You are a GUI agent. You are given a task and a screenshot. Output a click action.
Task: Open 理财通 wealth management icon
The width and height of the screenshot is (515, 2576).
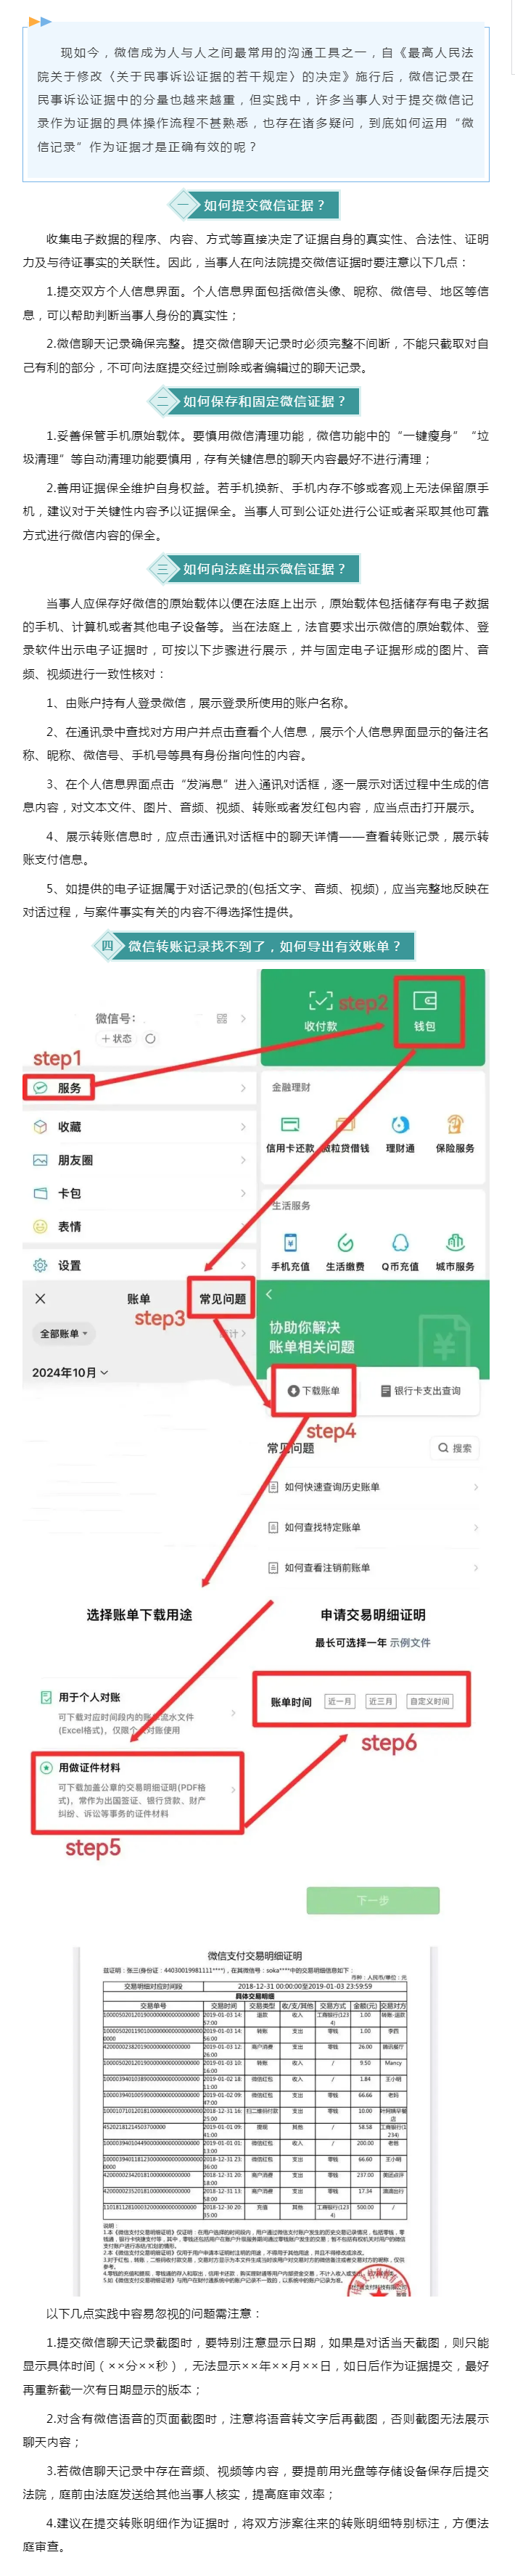(400, 1124)
